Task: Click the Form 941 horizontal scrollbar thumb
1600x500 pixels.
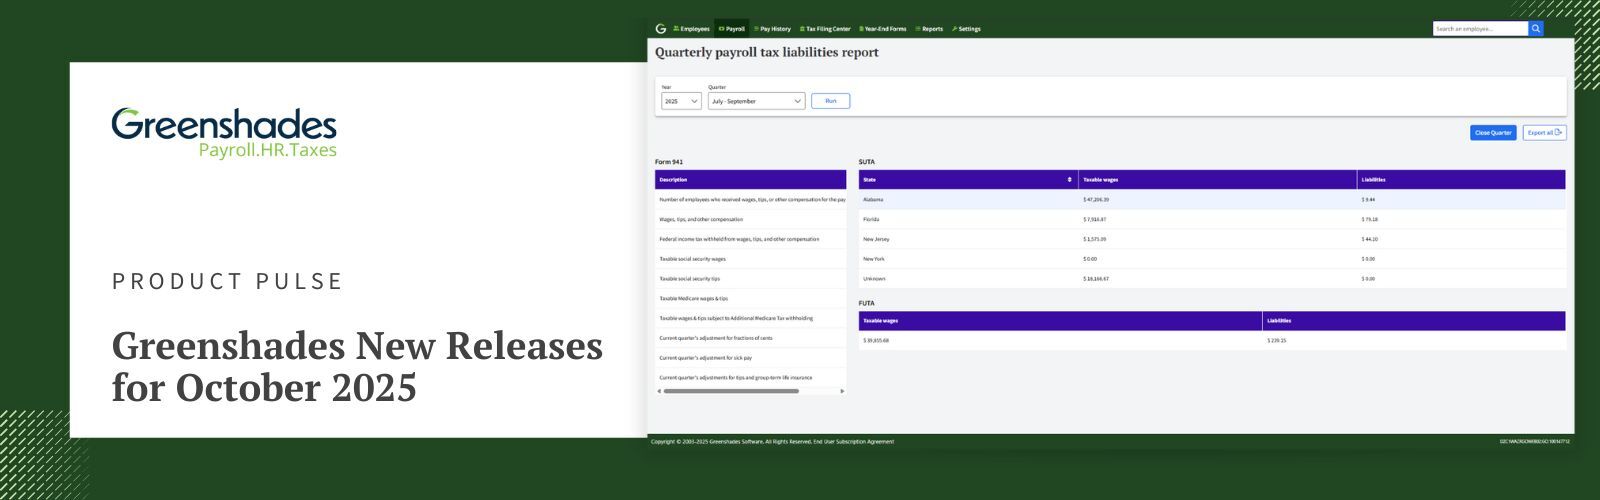Action: point(731,391)
